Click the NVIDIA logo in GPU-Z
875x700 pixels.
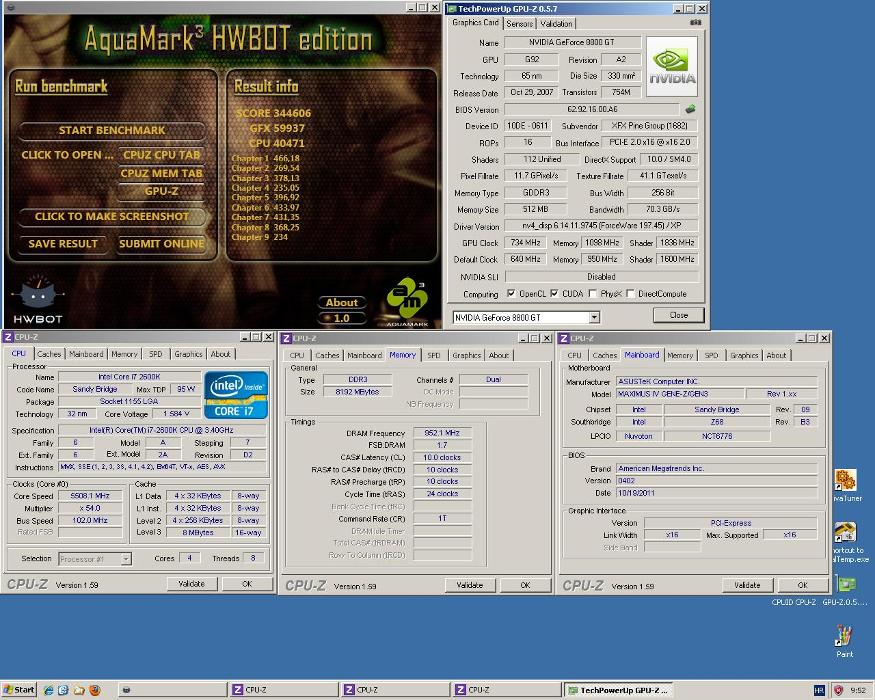[x=672, y=66]
